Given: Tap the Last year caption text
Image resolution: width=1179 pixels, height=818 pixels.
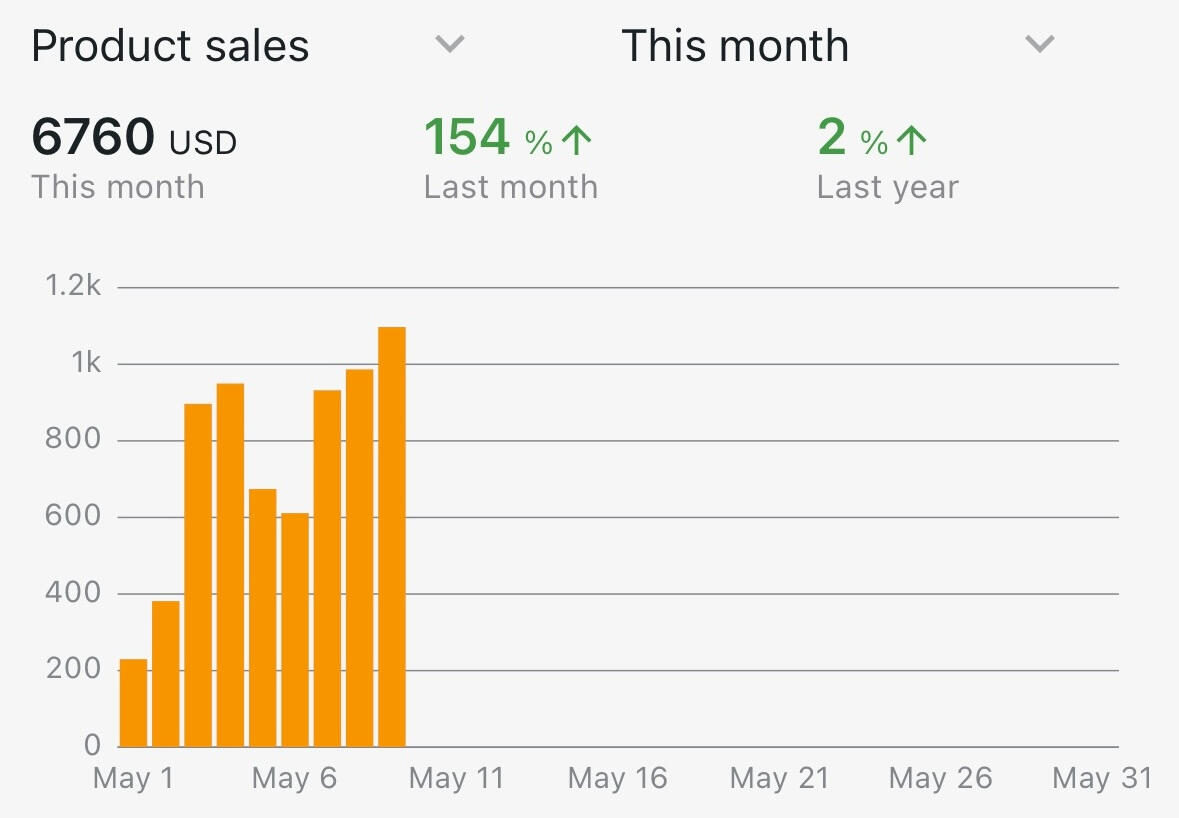Looking at the screenshot, I should [887, 188].
